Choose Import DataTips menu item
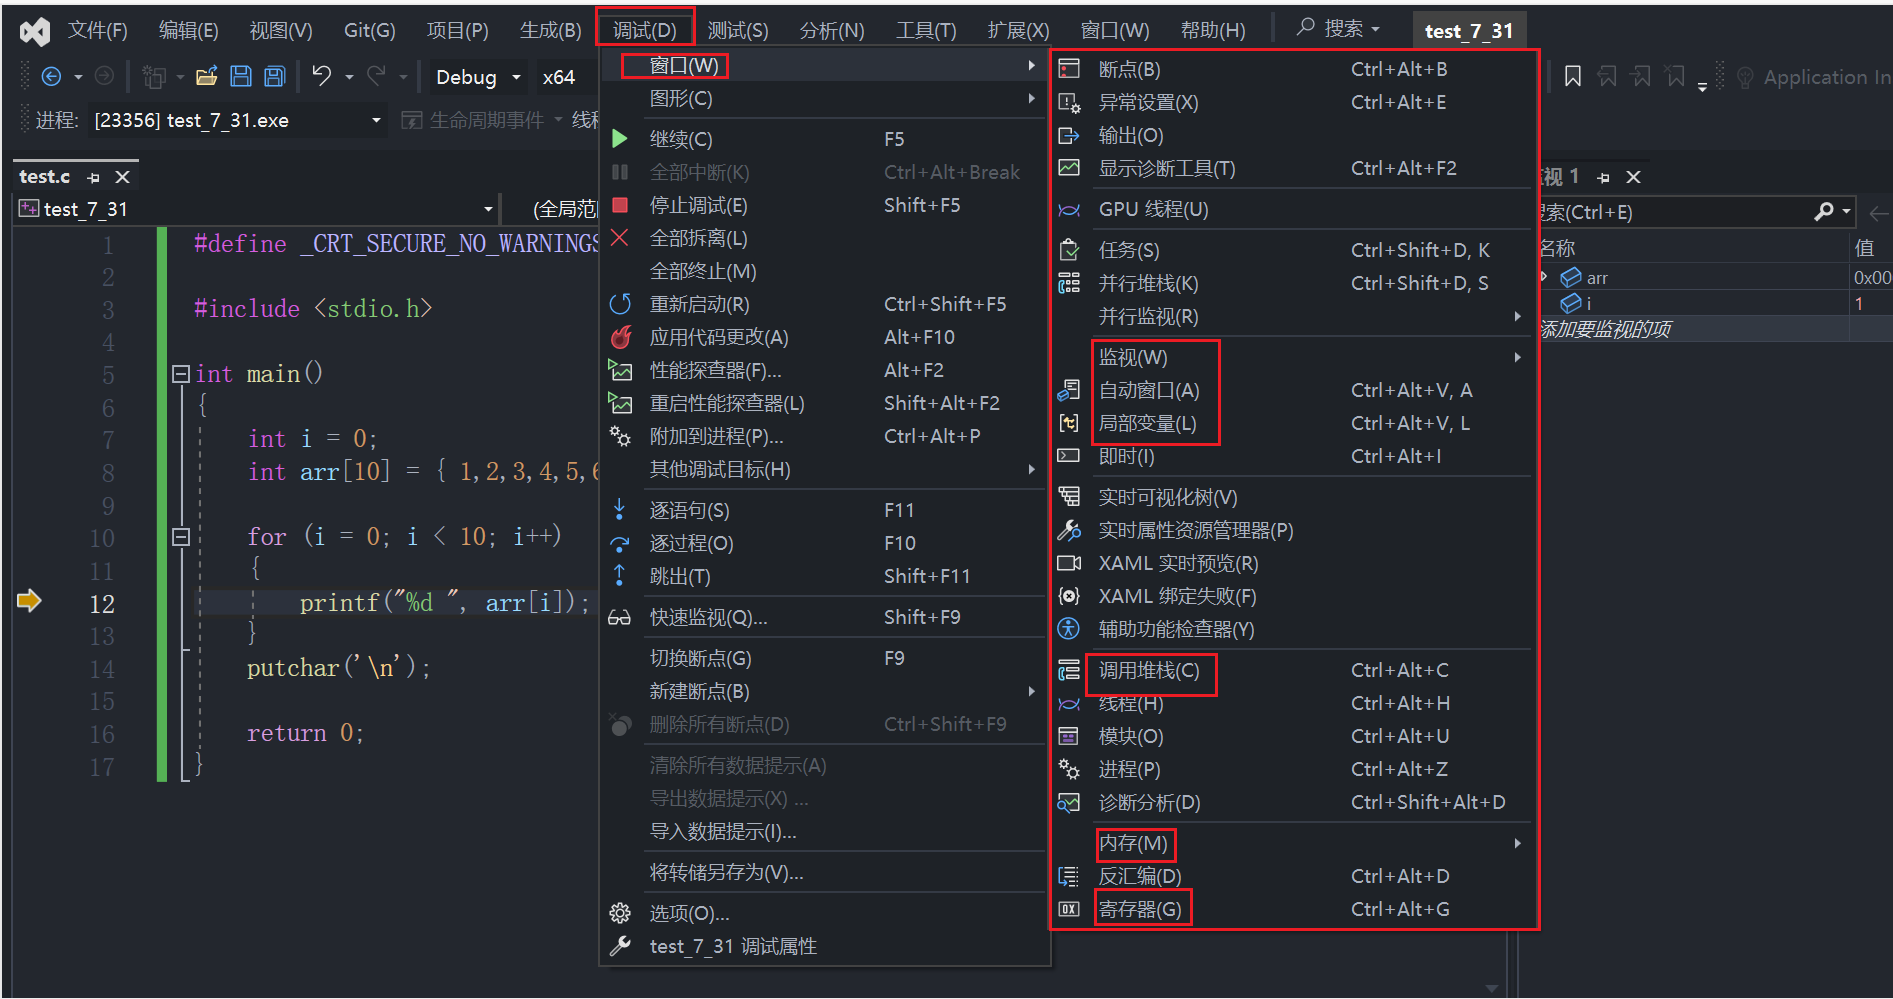Viewport: 1893px width, 999px height. [826, 831]
